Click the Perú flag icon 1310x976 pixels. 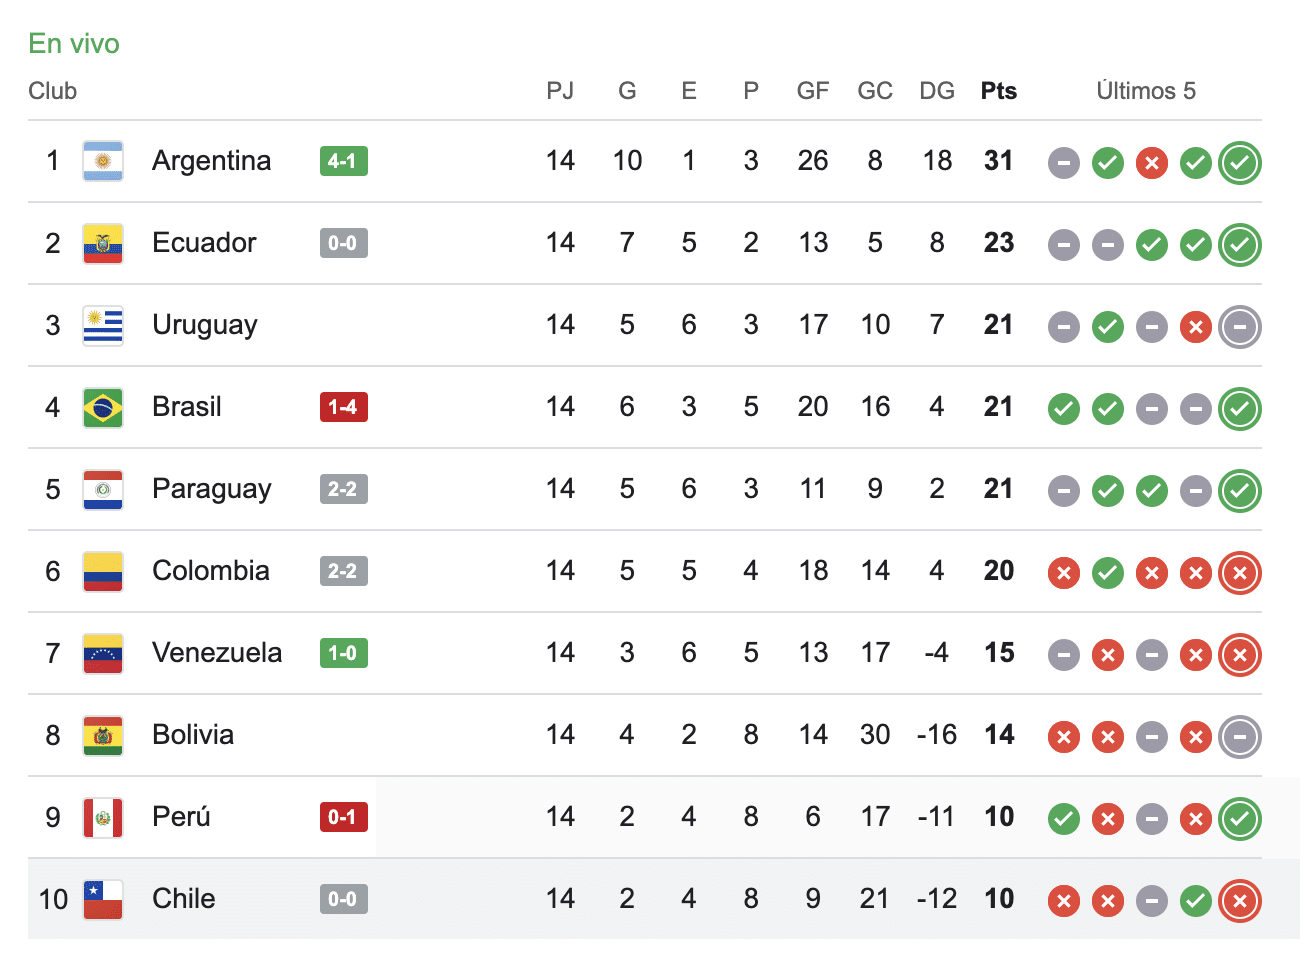coord(101,817)
